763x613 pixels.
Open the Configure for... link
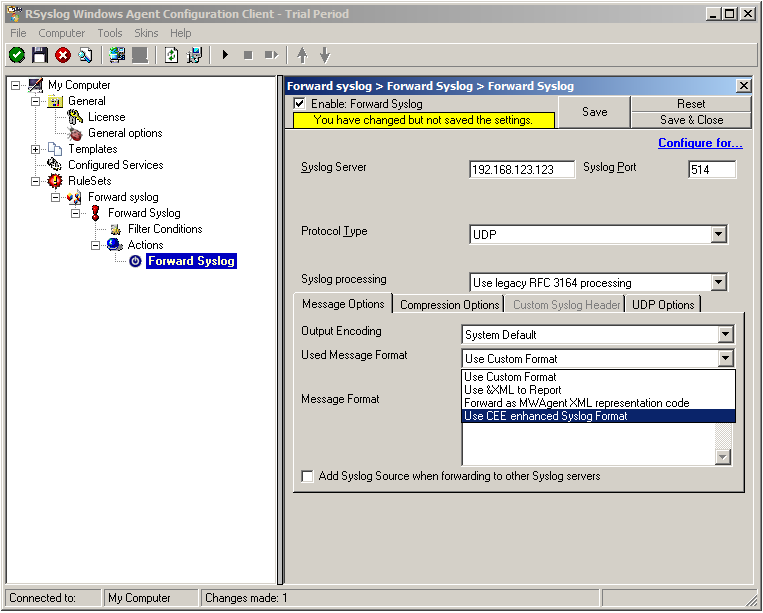(x=700, y=143)
